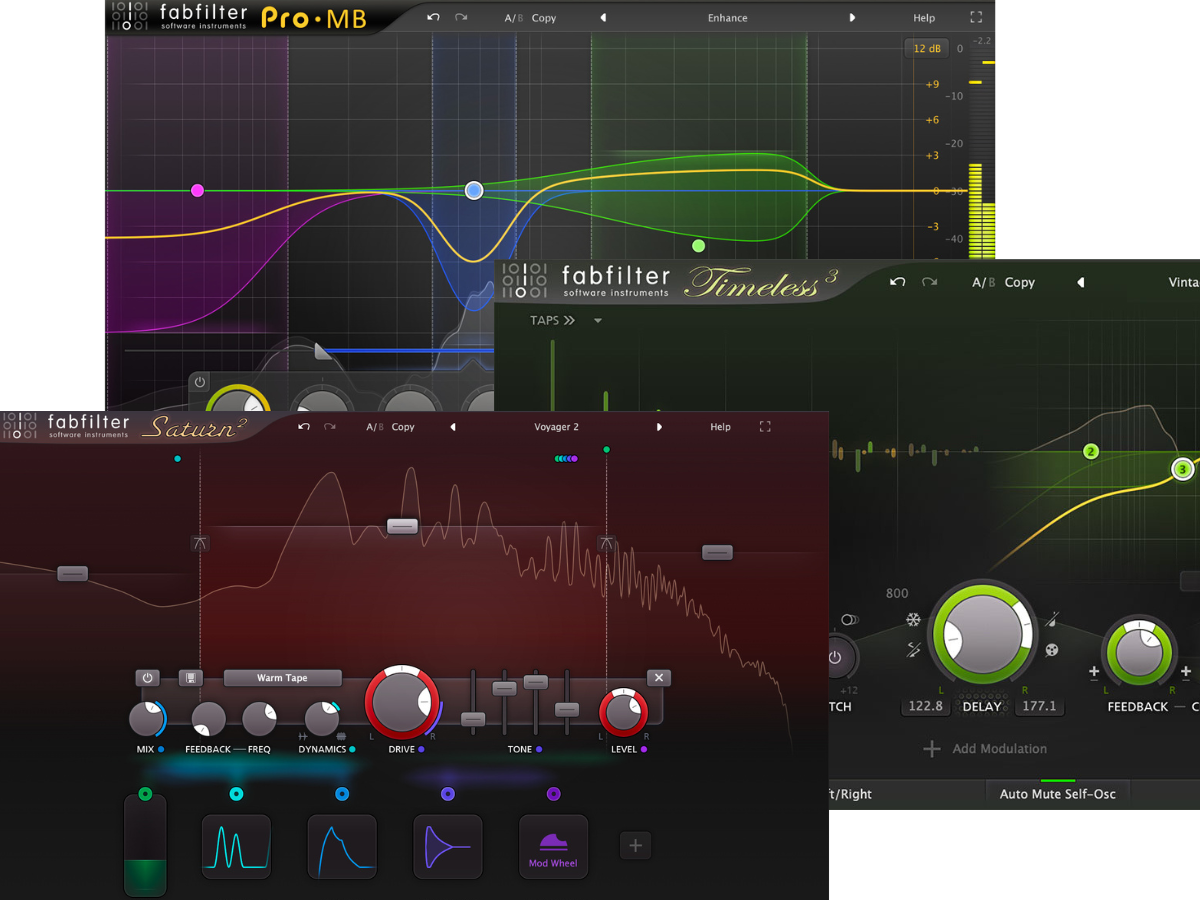Screen dimensions: 1200x900
Task: Toggle the Pitch power button in Timeless
Action: [836, 659]
